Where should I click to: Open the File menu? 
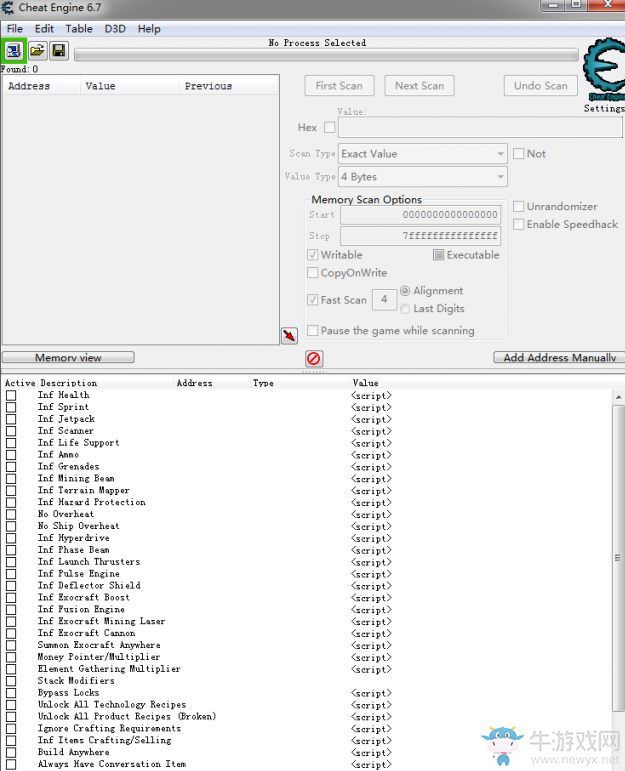point(15,29)
